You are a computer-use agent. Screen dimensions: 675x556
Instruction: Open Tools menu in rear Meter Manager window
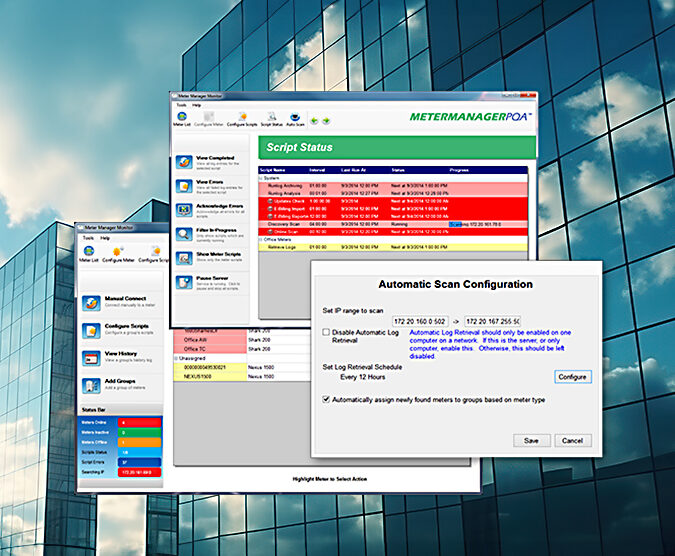coord(88,238)
